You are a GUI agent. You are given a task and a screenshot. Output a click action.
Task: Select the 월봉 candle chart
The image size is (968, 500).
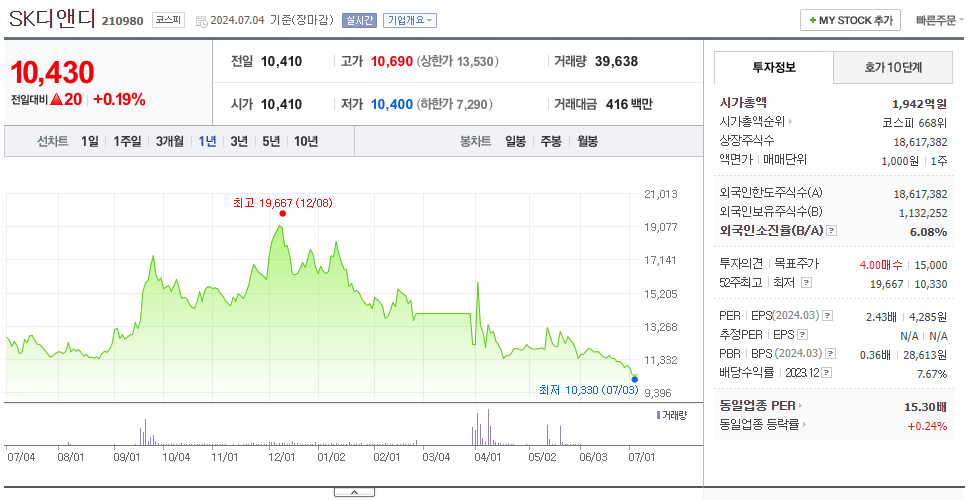pos(588,141)
